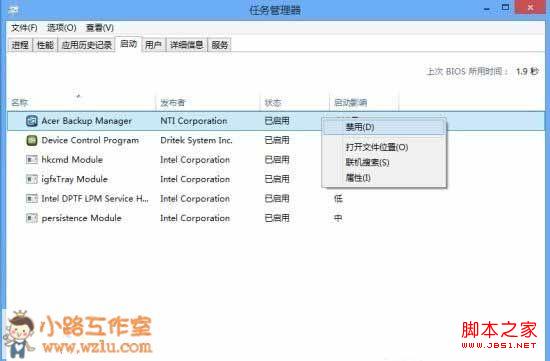The image size is (550, 361).
Task: Click Intel Corporation in the persistence Module row
Action: [x=195, y=218]
